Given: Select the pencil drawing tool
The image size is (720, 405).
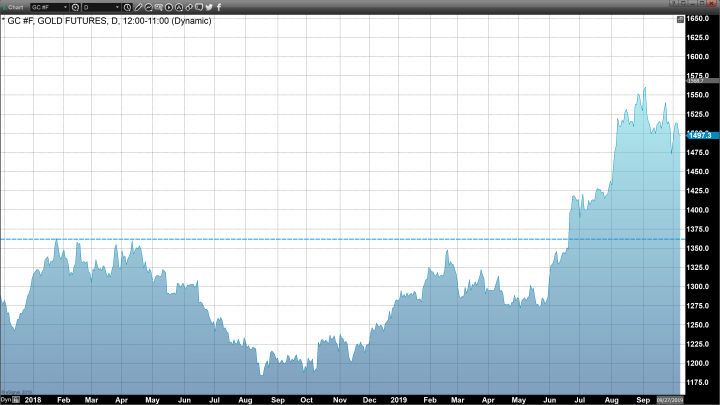Looking at the screenshot, I should click(139, 7).
